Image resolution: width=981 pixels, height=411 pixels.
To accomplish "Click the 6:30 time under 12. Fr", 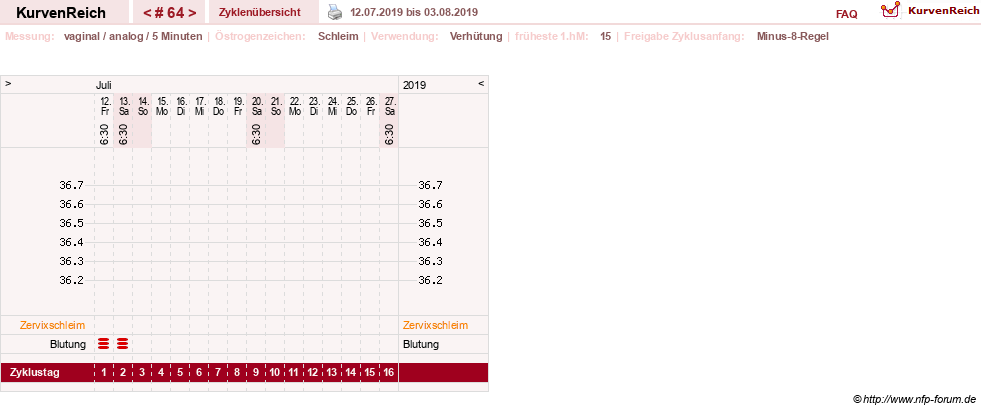I will [x=104, y=134].
